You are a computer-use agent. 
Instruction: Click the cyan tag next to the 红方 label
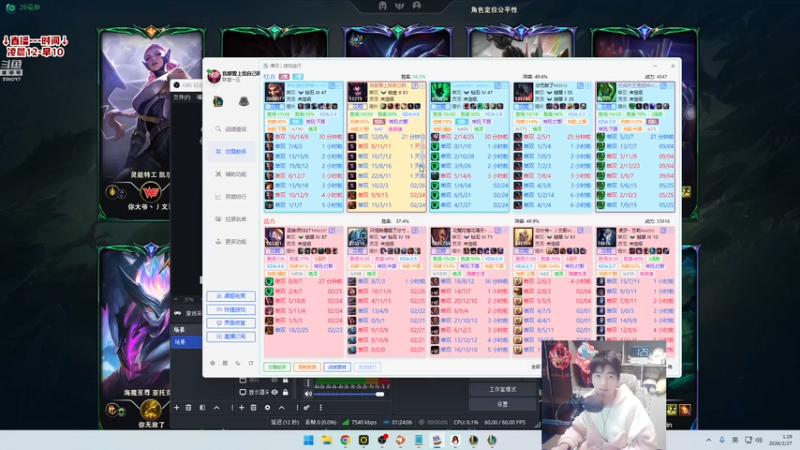click(298, 77)
